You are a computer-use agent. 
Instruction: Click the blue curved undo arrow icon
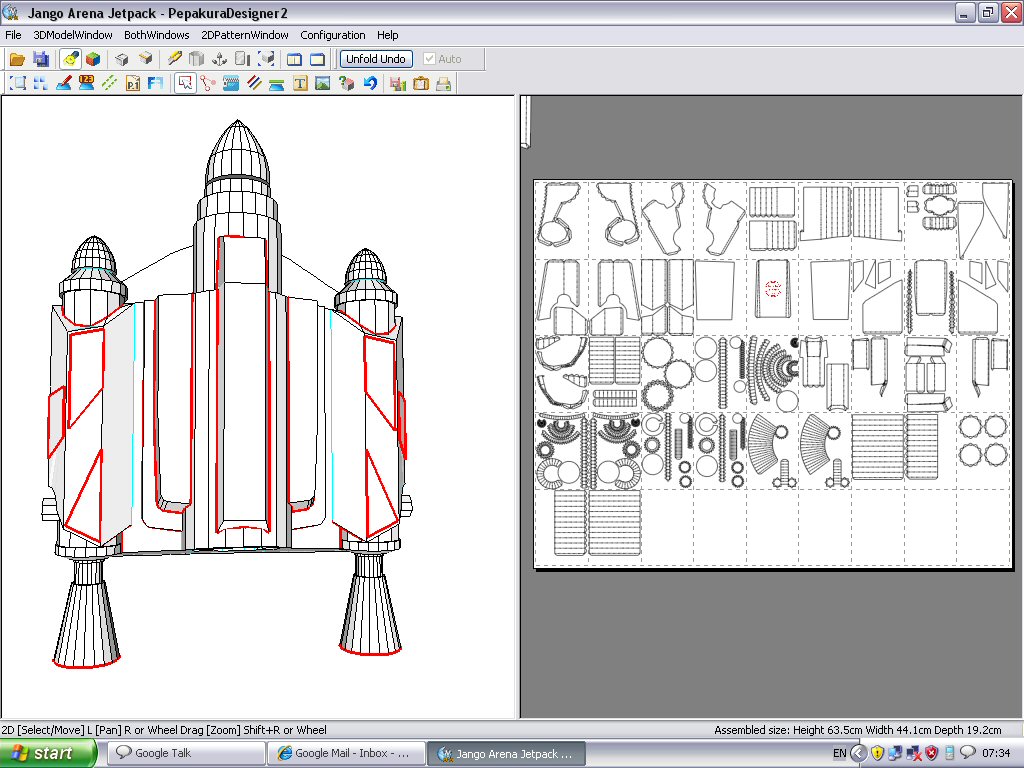pyautogui.click(x=370, y=83)
